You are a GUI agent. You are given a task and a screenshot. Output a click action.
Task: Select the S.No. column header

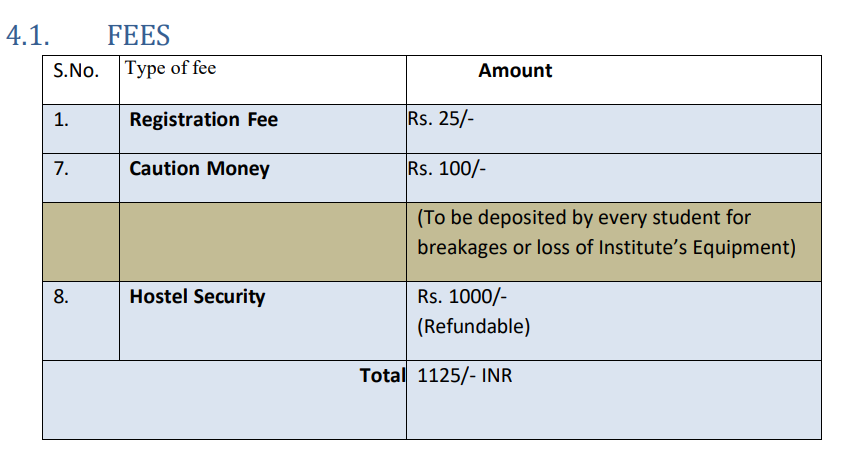[76, 72]
